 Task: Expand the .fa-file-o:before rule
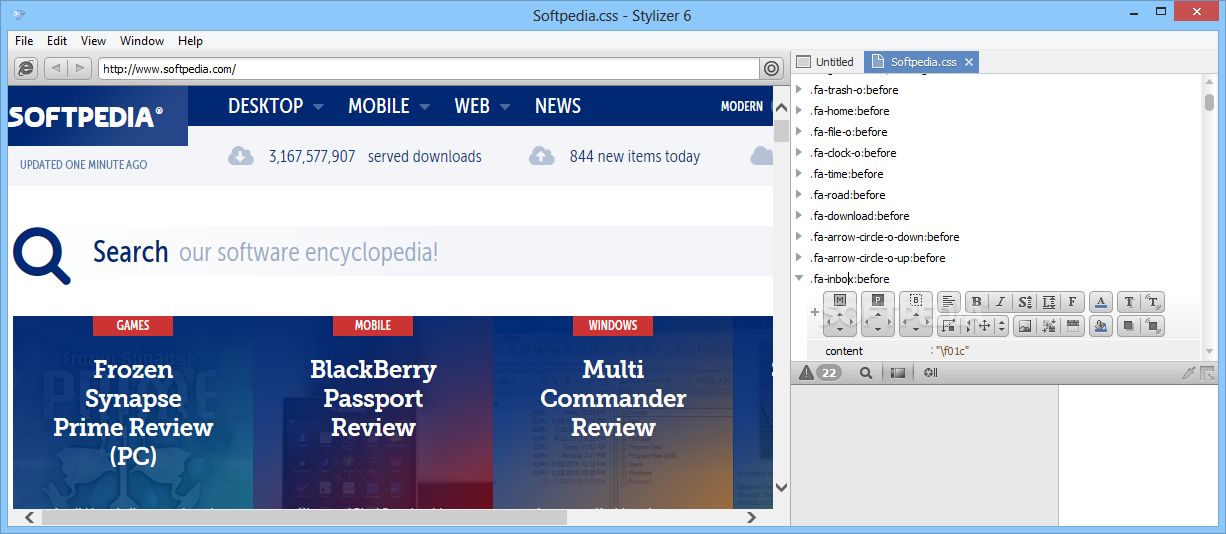[x=799, y=132]
